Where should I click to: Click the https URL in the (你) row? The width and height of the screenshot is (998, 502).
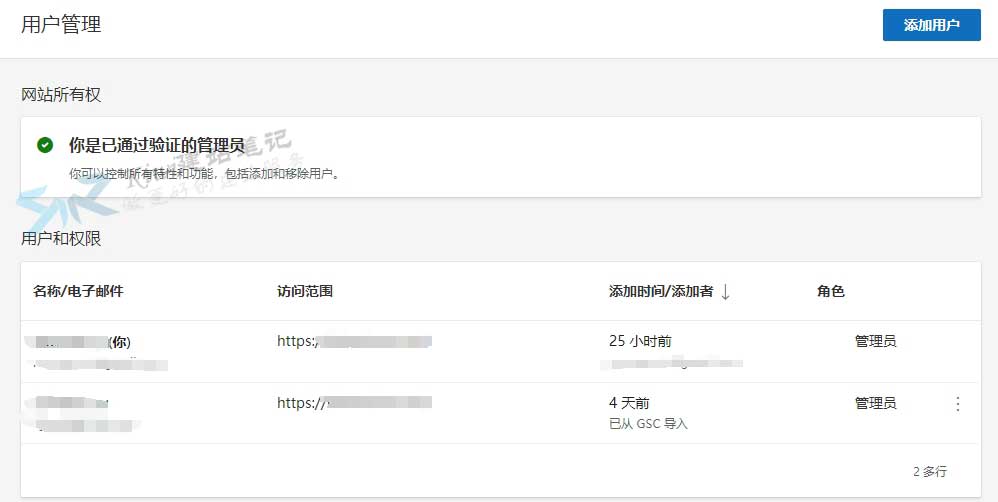(x=355, y=341)
